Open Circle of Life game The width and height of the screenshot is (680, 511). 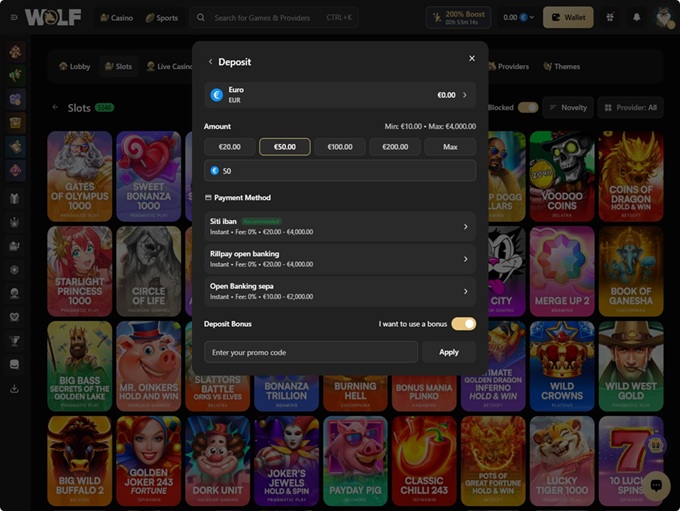(149, 272)
